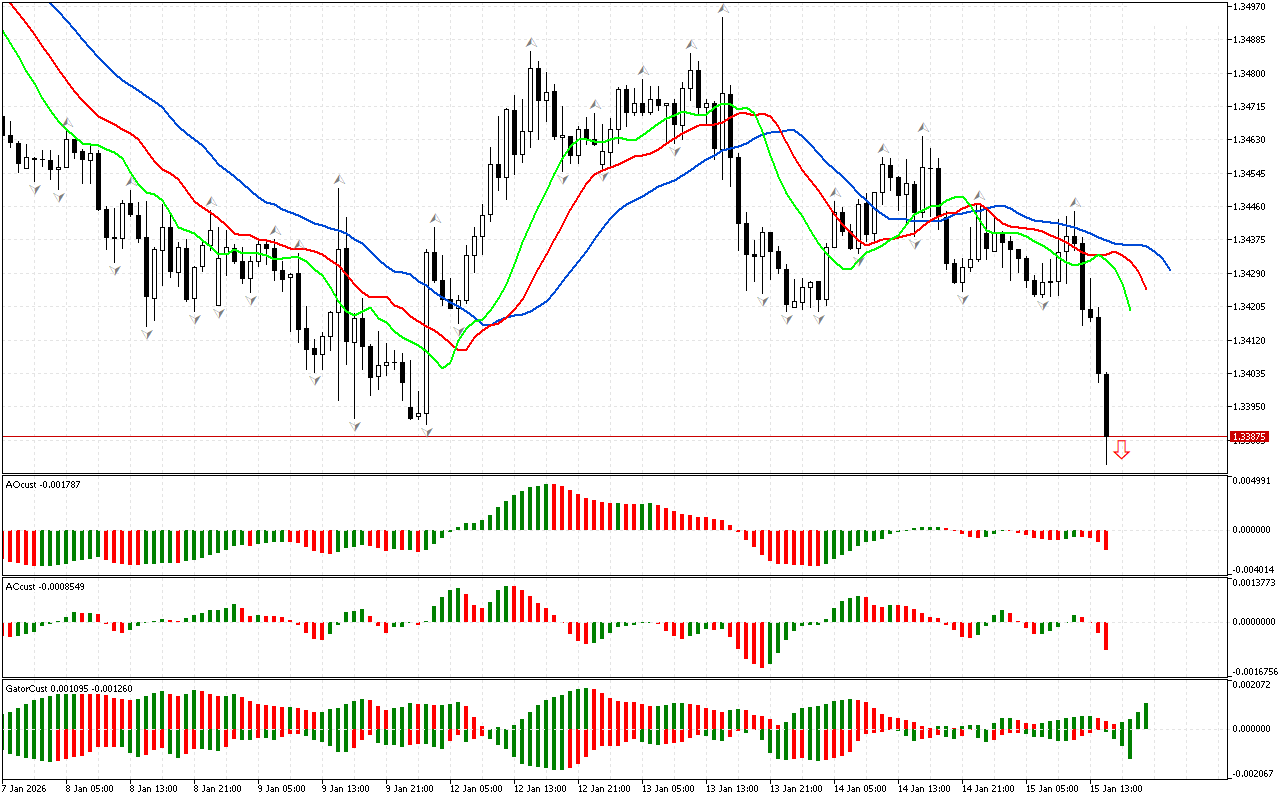This screenshot has height=800, width=1280.
Task: Click the 0.004991 value on the AOcust scale
Action: click(1251, 481)
